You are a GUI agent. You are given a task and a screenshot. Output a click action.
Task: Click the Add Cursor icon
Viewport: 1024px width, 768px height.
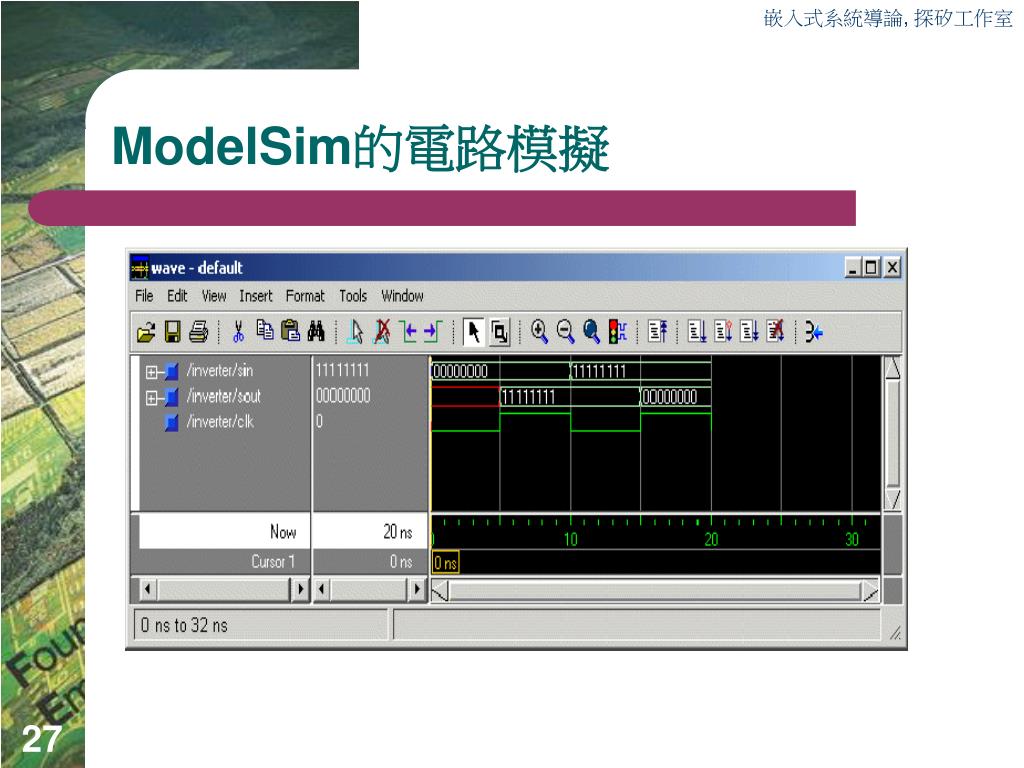[355, 332]
